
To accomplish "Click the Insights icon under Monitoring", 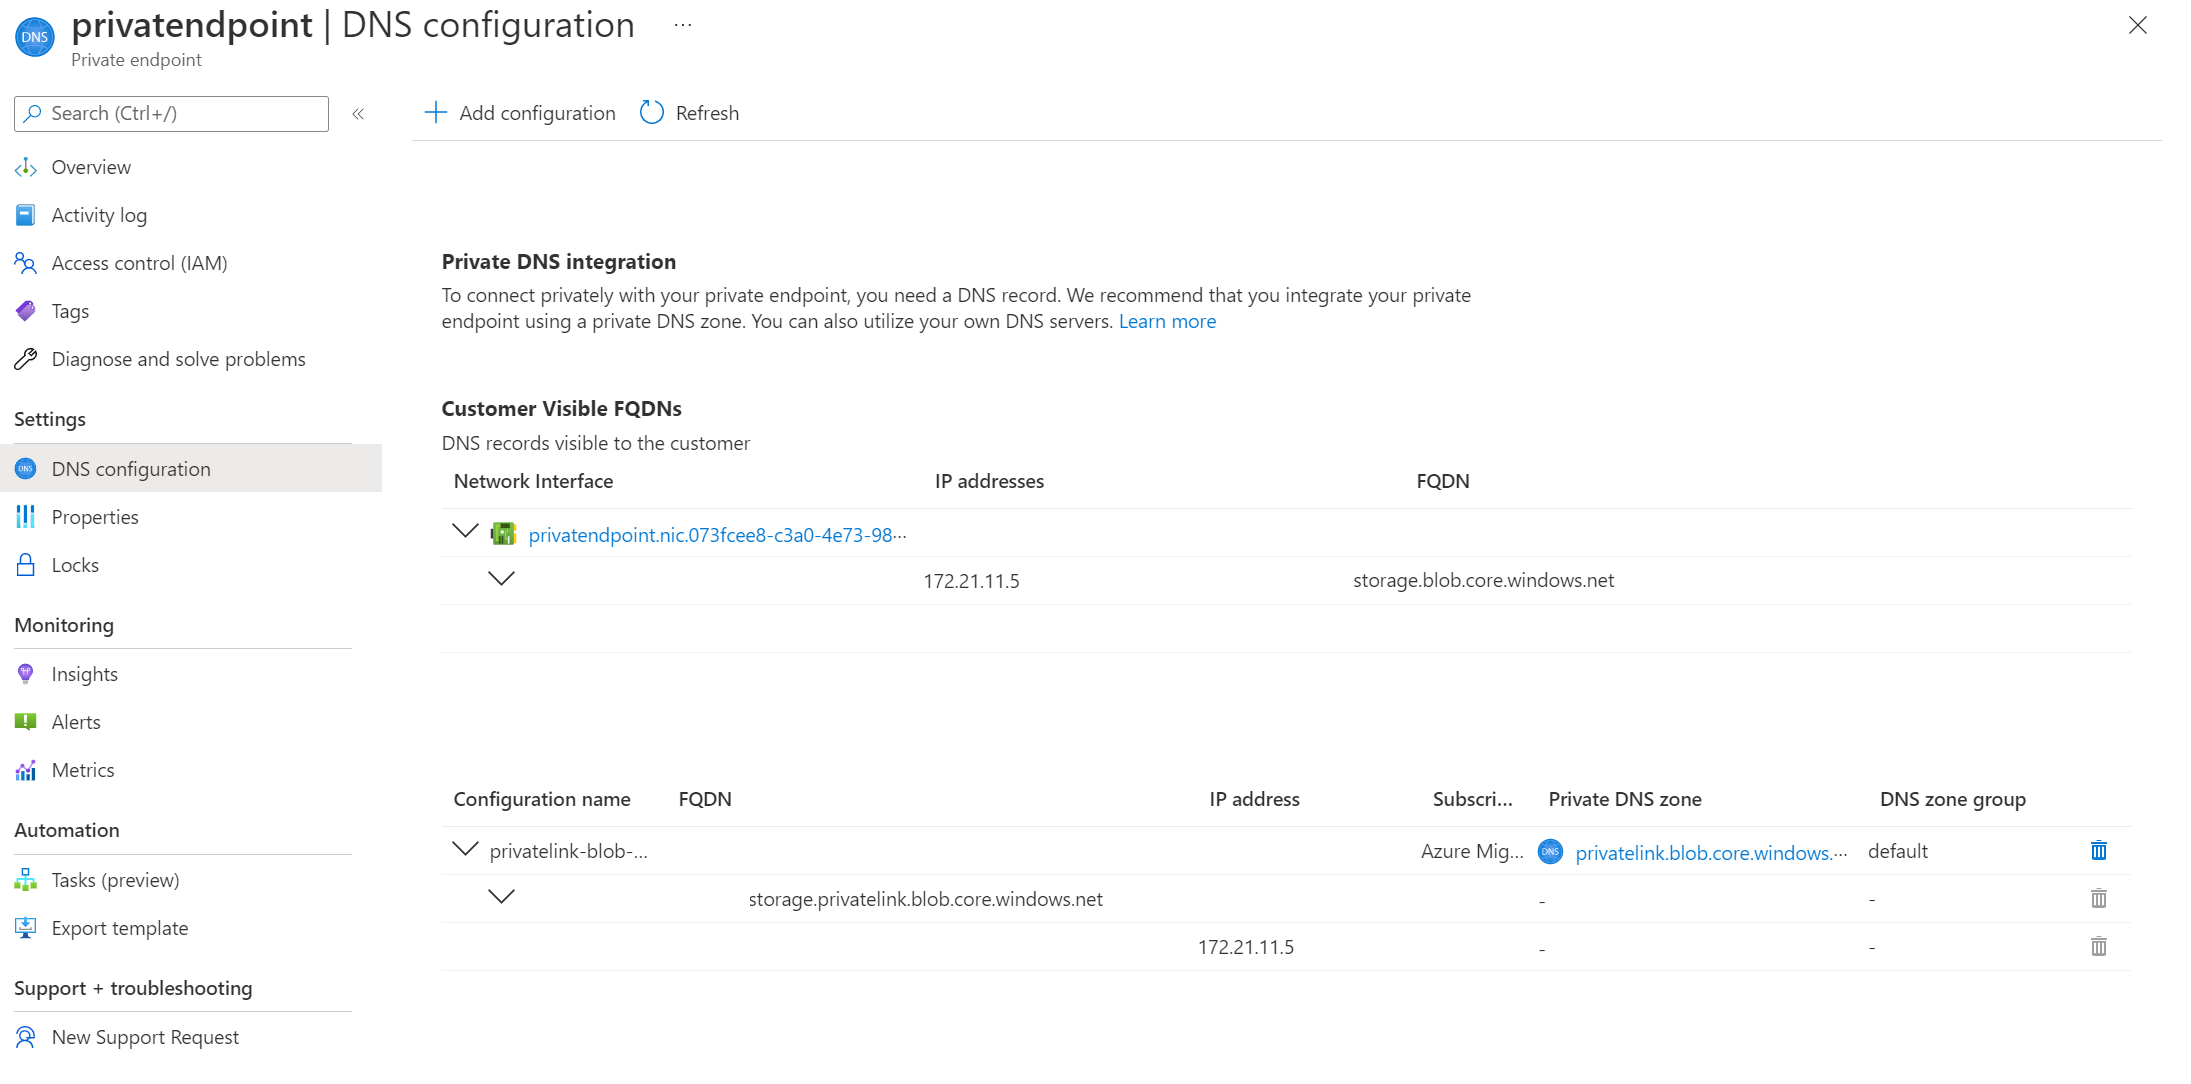I will [25, 673].
